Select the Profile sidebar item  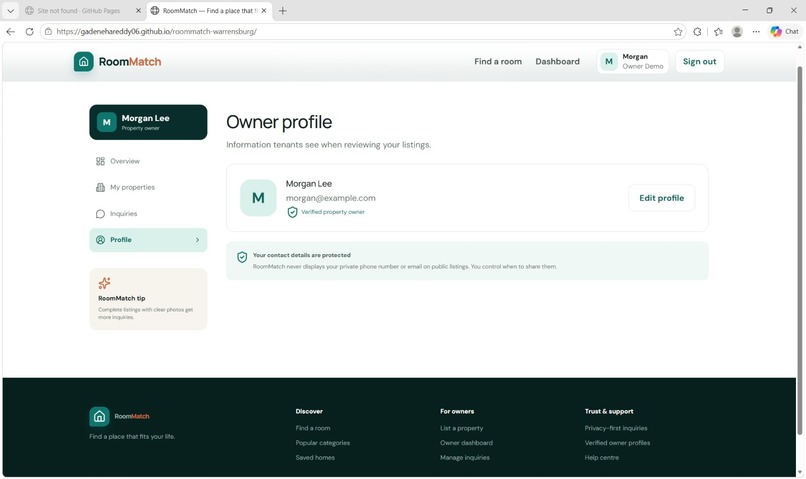click(148, 240)
